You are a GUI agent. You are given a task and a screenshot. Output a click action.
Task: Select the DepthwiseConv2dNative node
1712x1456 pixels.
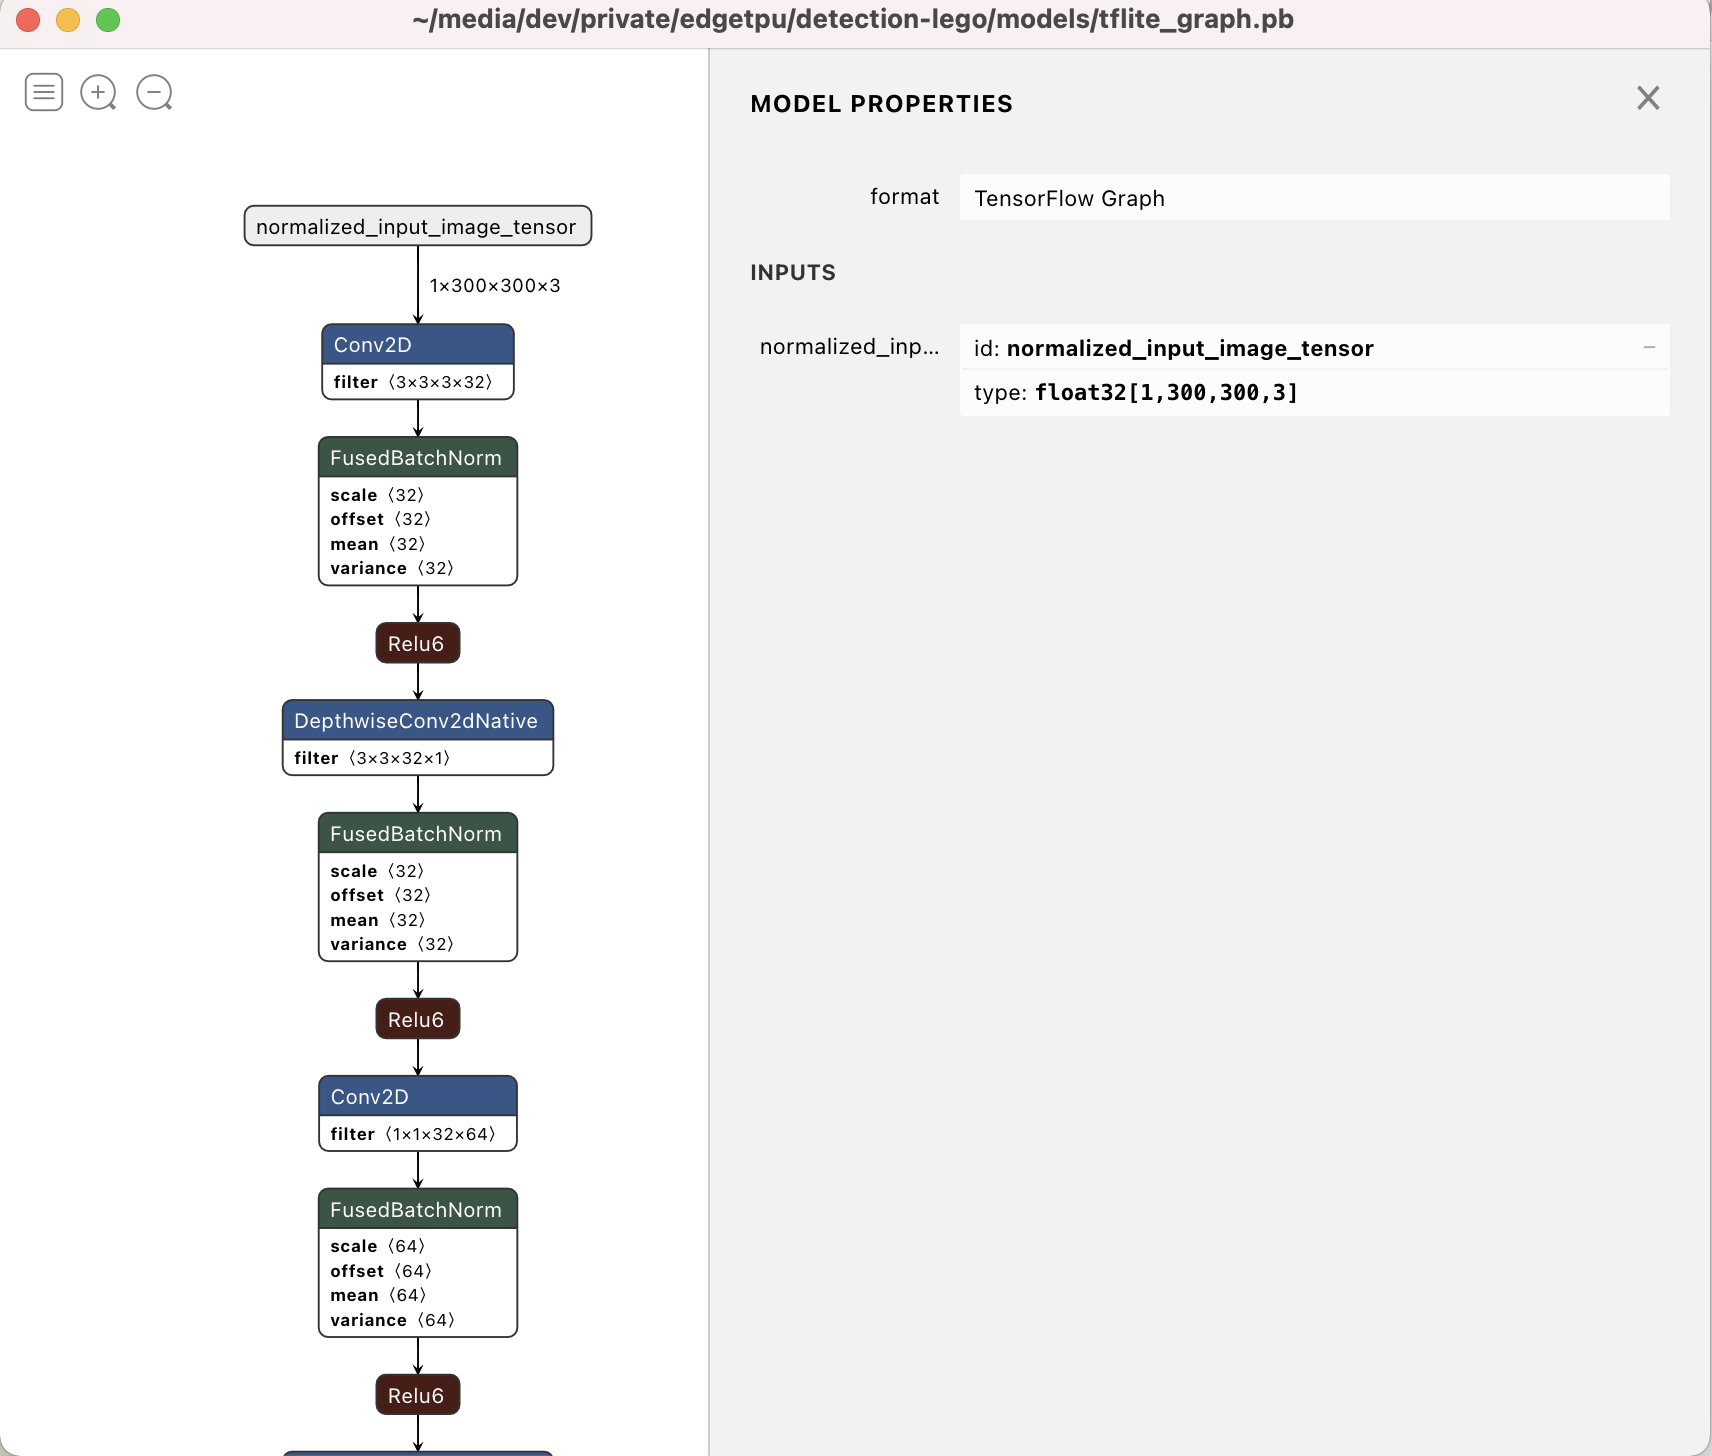click(417, 721)
